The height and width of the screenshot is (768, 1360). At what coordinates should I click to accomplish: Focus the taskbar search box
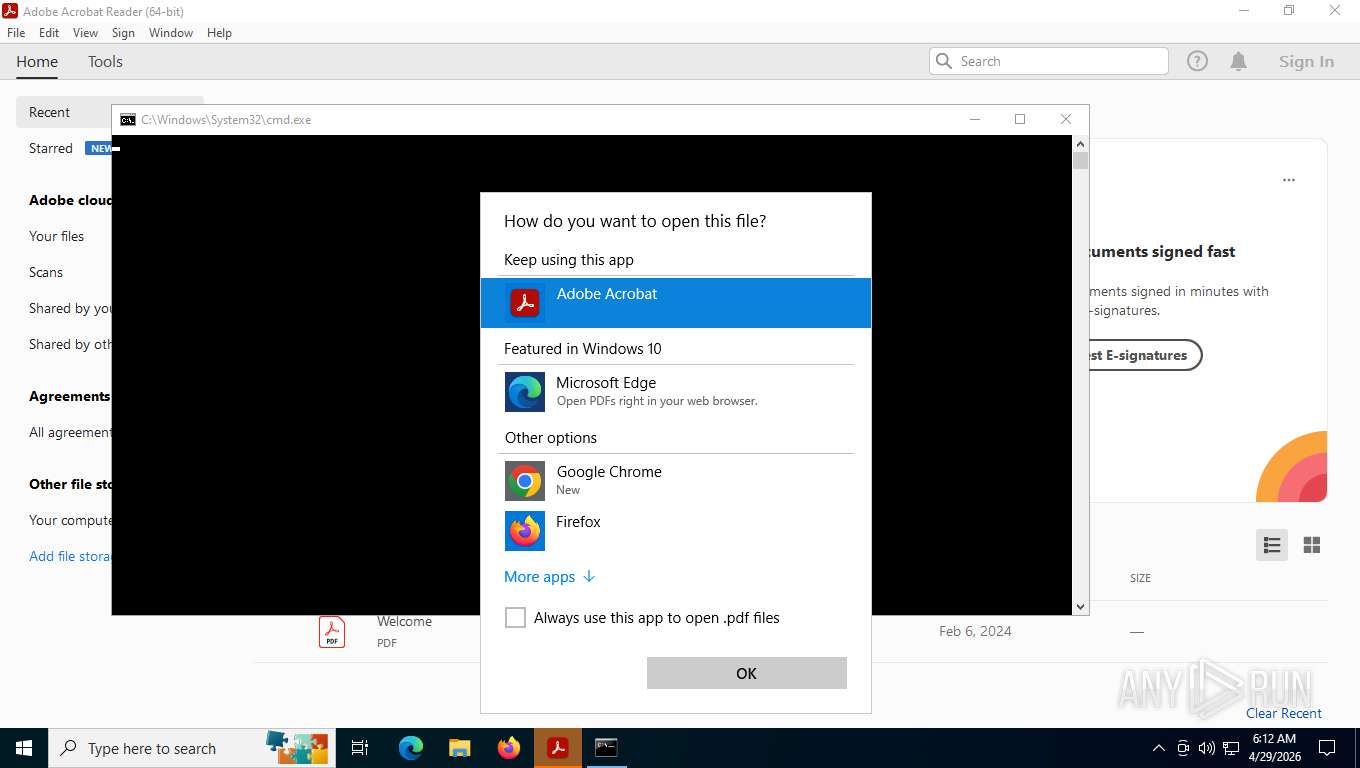click(190, 748)
